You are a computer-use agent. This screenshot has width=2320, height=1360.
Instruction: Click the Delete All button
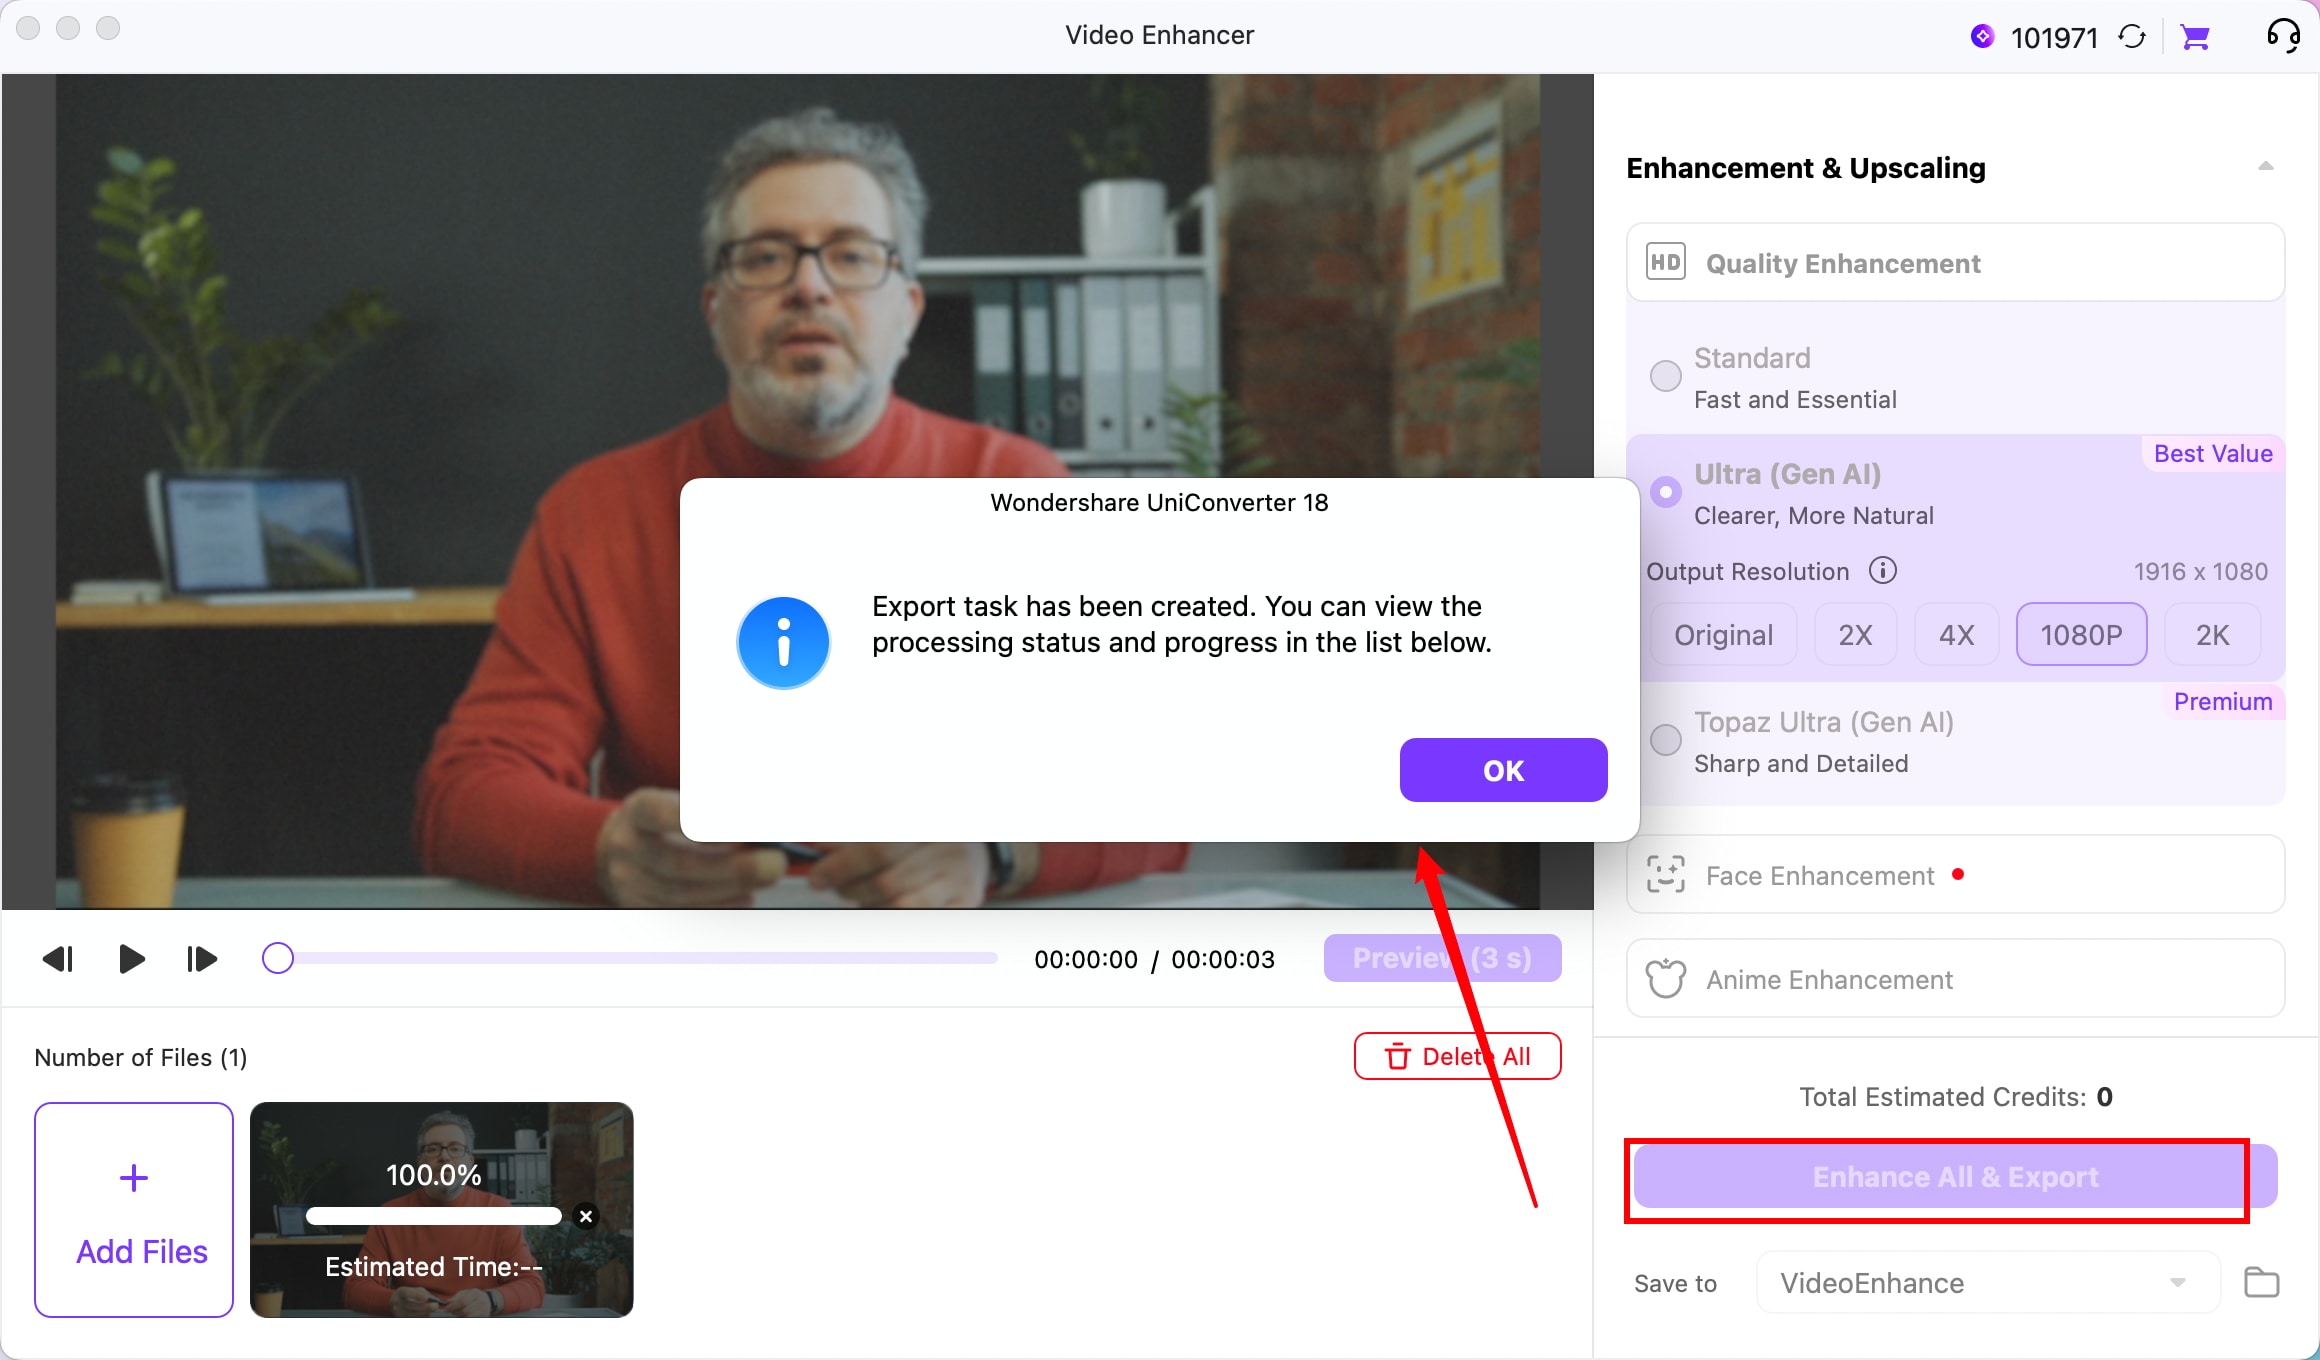click(1457, 1056)
